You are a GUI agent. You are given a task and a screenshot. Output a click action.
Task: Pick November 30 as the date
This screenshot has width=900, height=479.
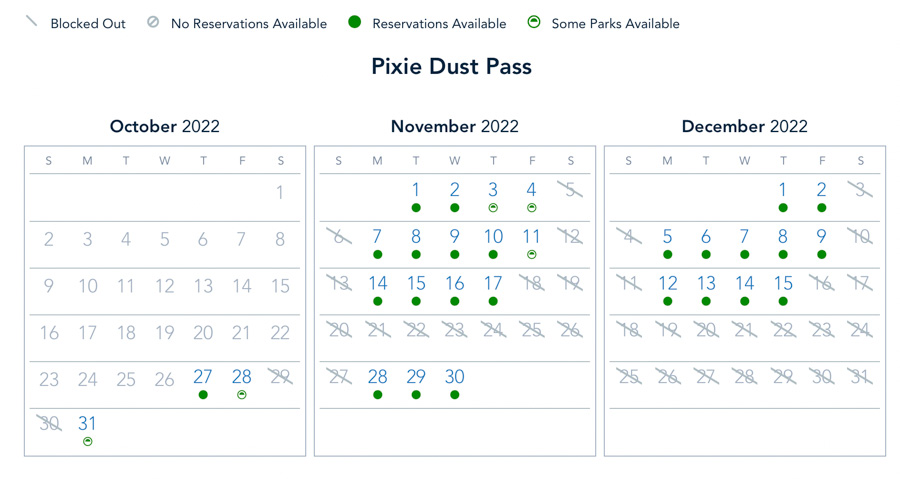coord(455,377)
